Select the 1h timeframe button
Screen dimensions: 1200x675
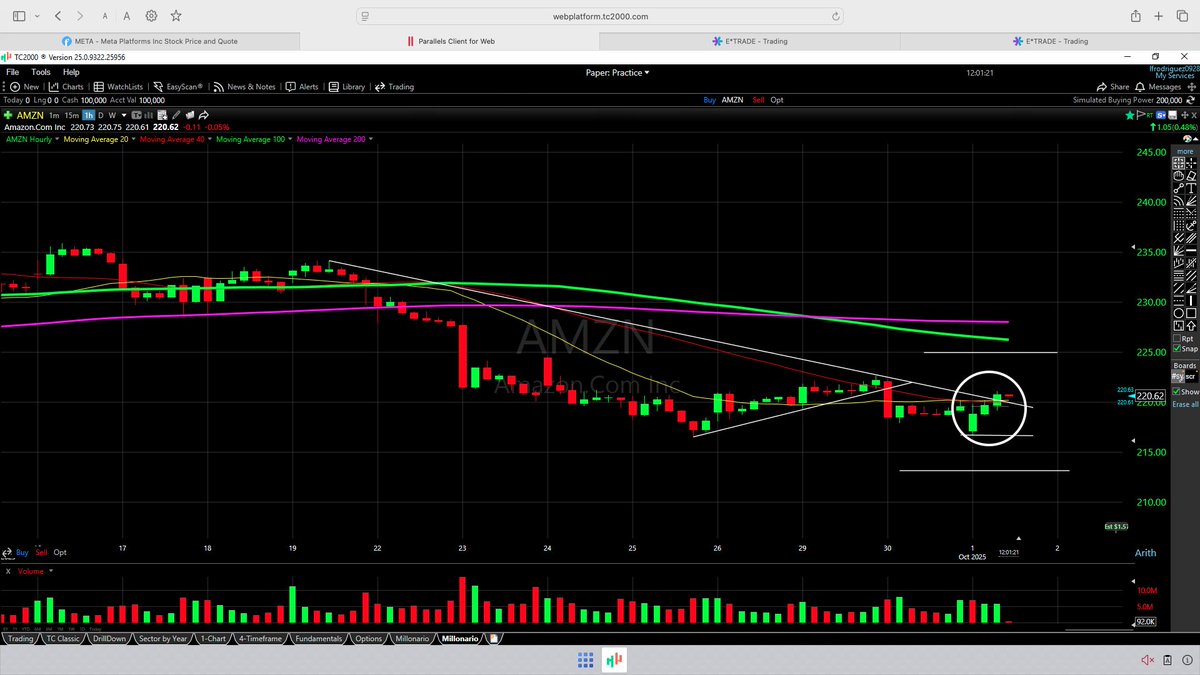point(89,115)
